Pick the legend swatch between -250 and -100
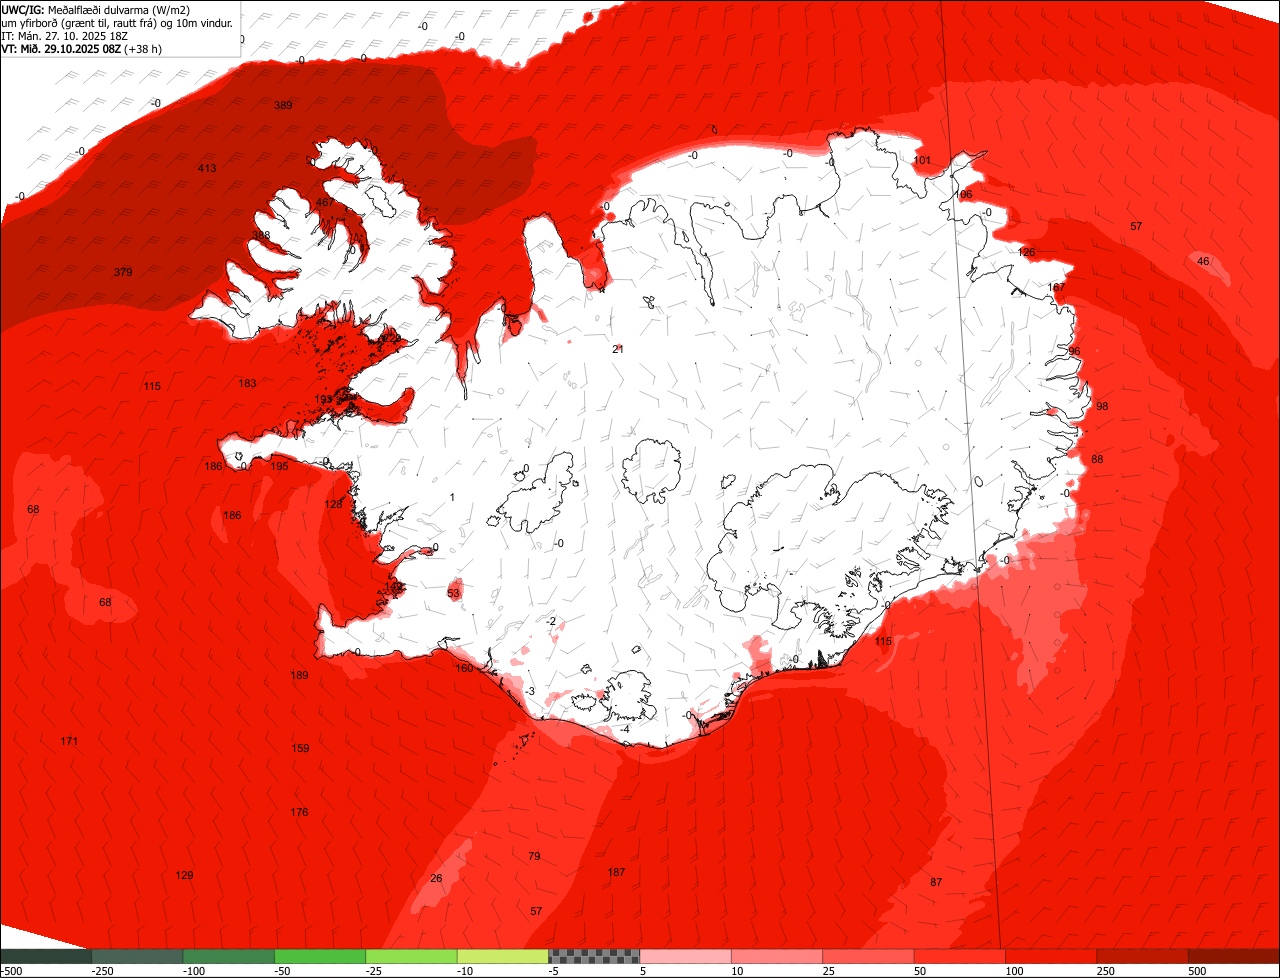 [137, 956]
